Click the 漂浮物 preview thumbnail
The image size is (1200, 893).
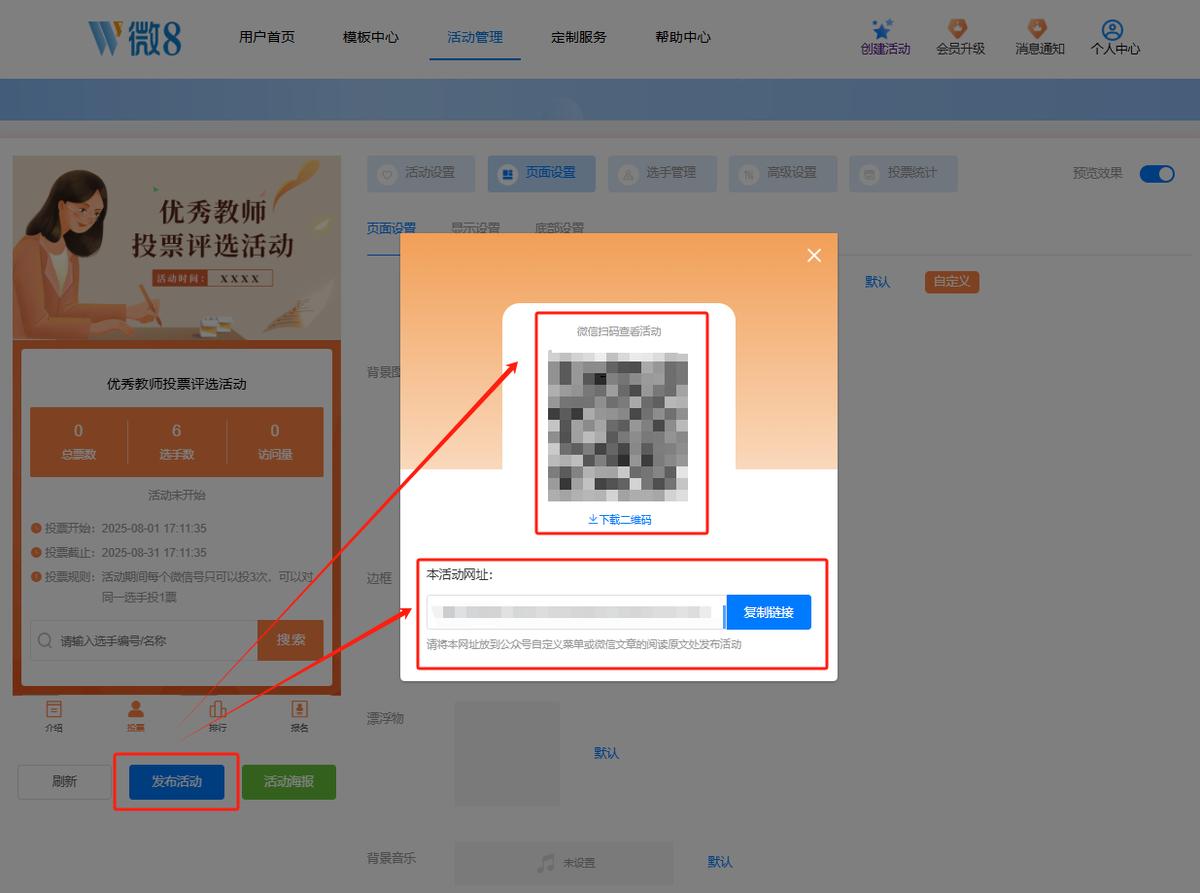coord(507,754)
